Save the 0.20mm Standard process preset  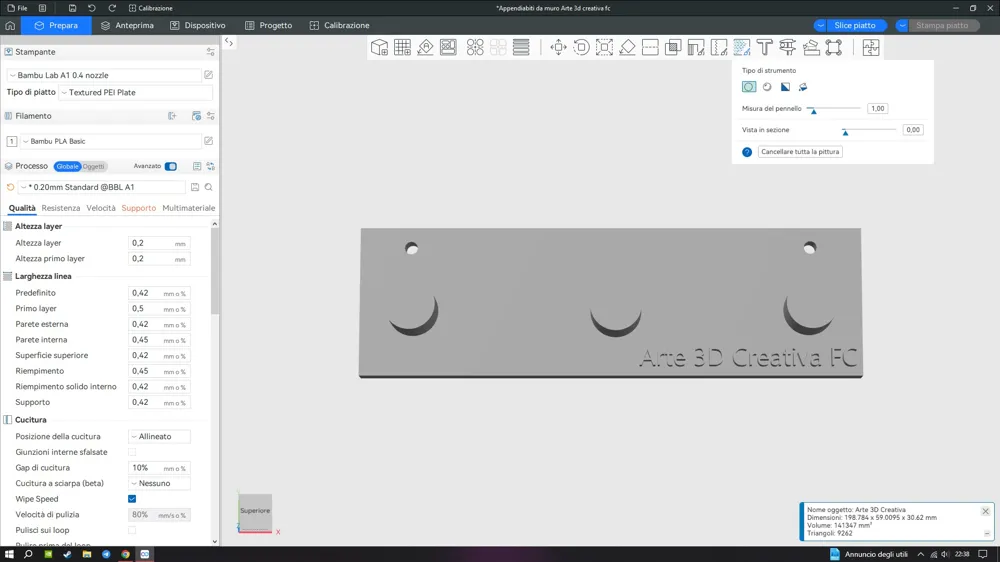(195, 187)
